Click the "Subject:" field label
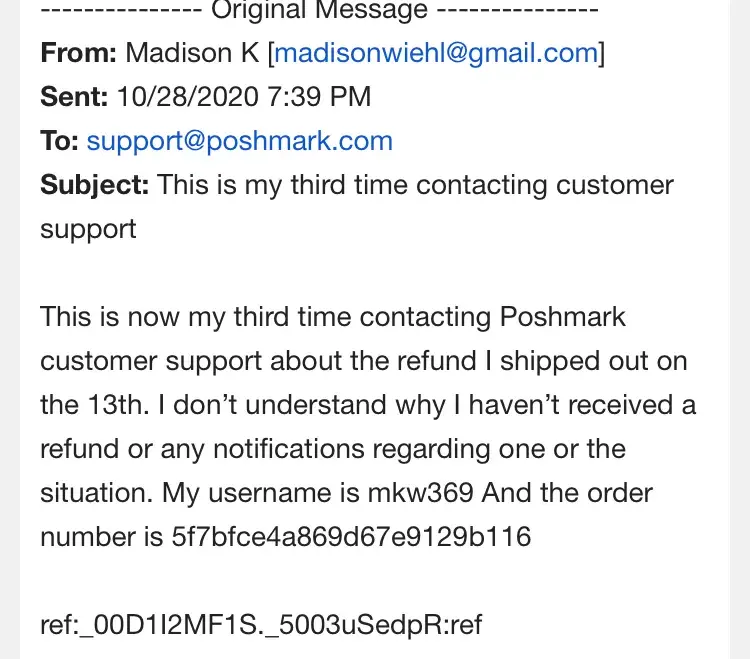This screenshot has width=750, height=659. click(95, 185)
